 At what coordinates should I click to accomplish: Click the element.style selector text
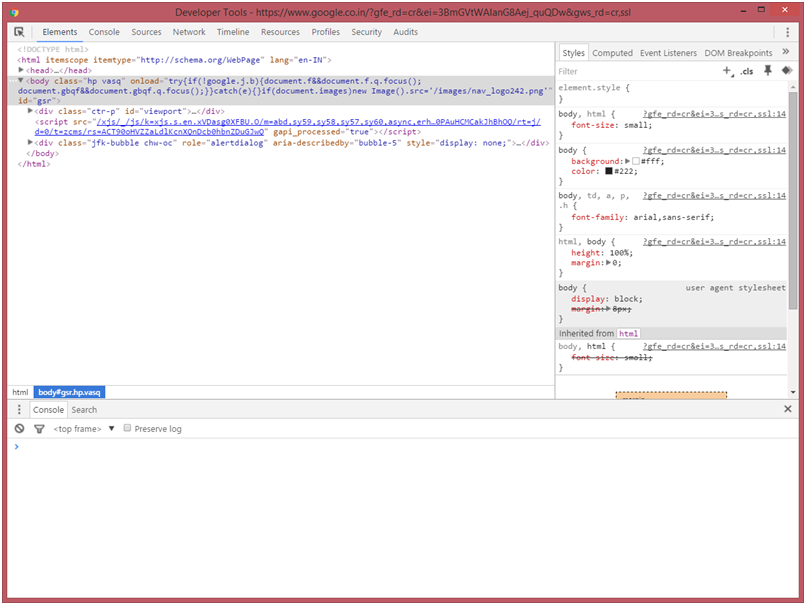pyautogui.click(x=590, y=88)
